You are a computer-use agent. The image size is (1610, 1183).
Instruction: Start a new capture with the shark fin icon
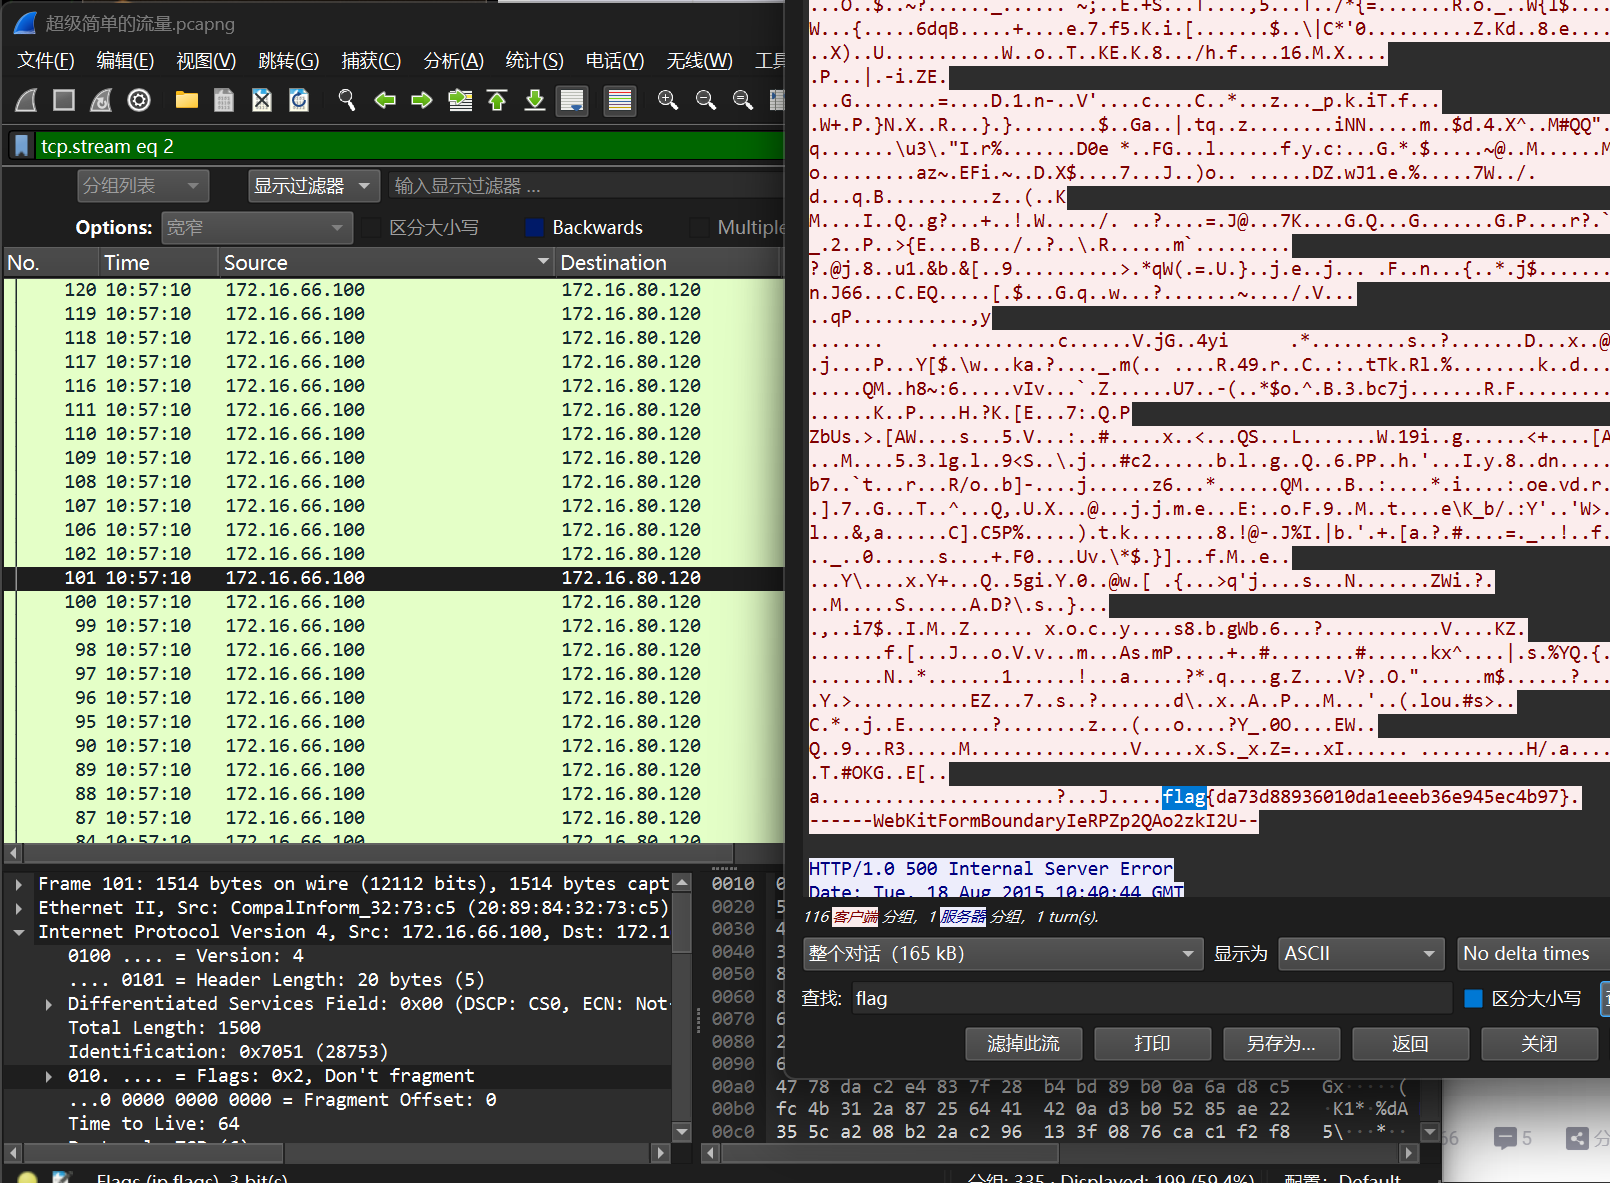tap(25, 100)
